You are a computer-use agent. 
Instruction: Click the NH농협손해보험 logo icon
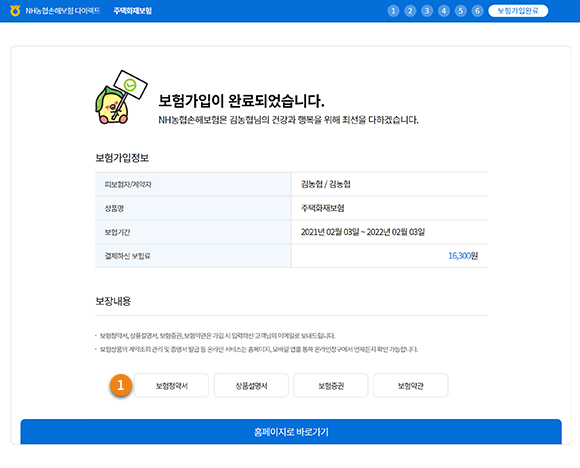[x=15, y=11]
